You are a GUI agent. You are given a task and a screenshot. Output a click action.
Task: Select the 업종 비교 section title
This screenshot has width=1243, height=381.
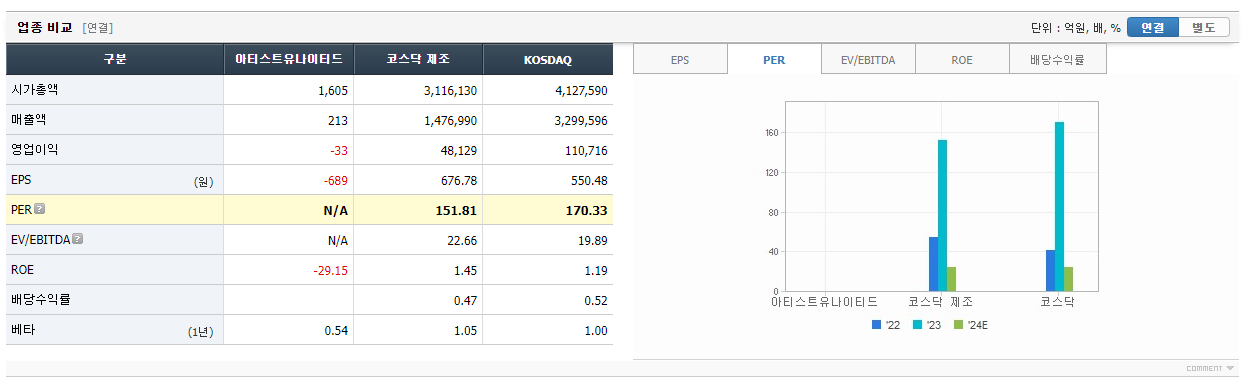[45, 27]
